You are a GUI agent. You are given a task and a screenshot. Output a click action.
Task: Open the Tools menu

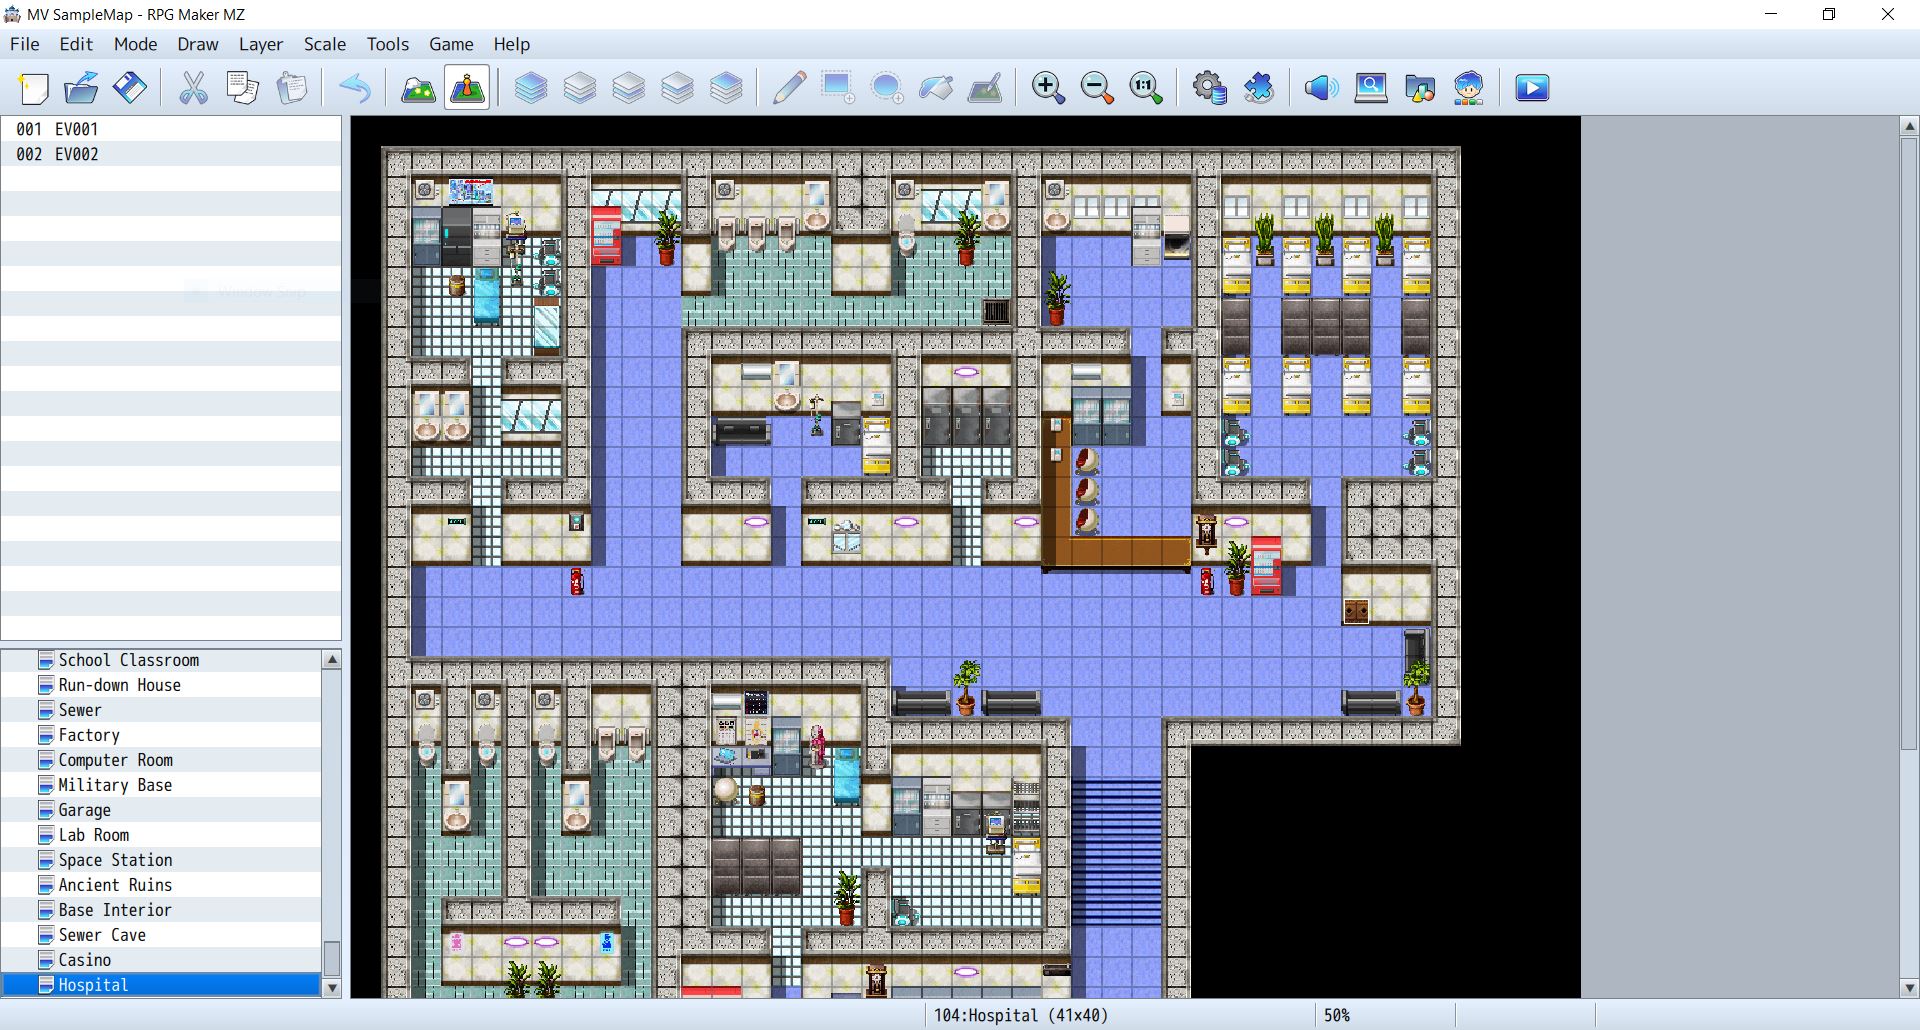(x=388, y=44)
